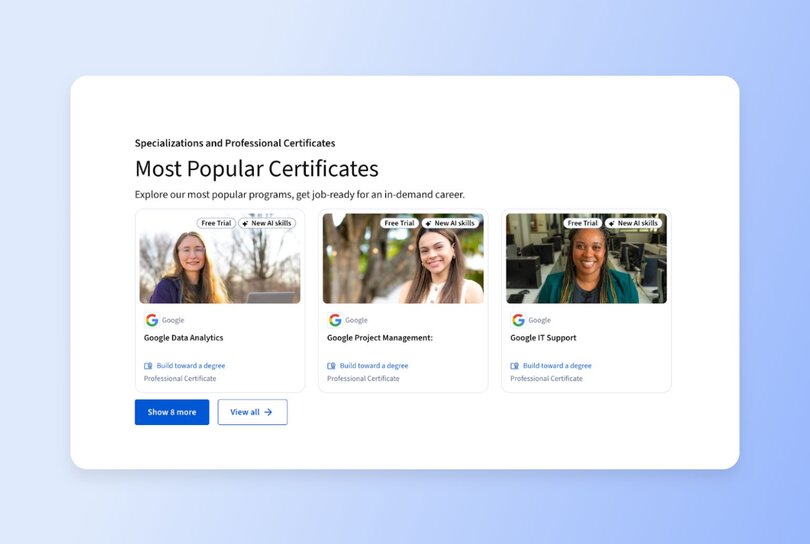Click Professional Certificate text under Project Management
This screenshot has width=810, height=544.
click(363, 379)
